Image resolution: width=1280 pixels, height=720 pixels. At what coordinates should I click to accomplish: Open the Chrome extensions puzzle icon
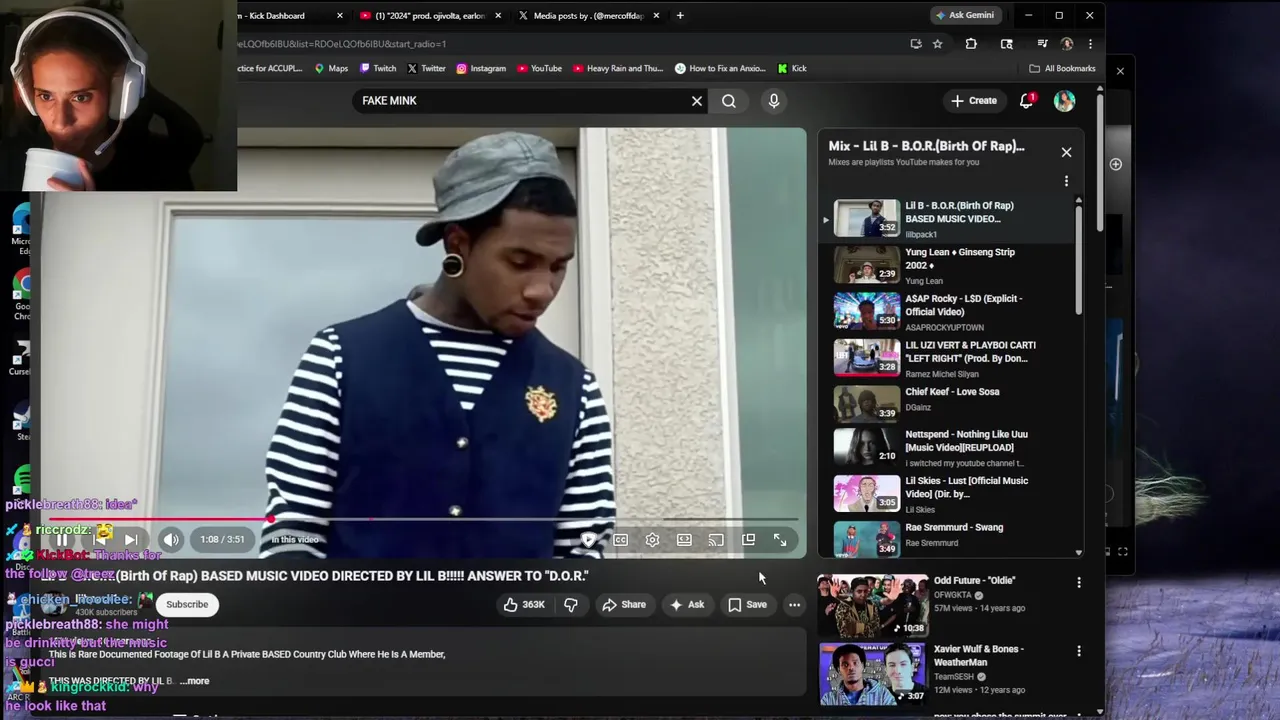tap(971, 44)
